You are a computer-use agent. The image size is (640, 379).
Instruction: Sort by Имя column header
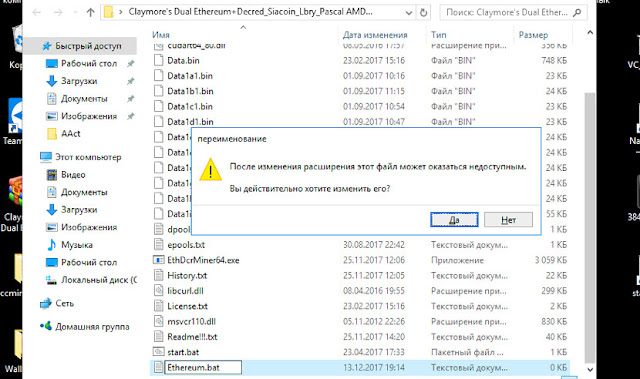(x=161, y=35)
